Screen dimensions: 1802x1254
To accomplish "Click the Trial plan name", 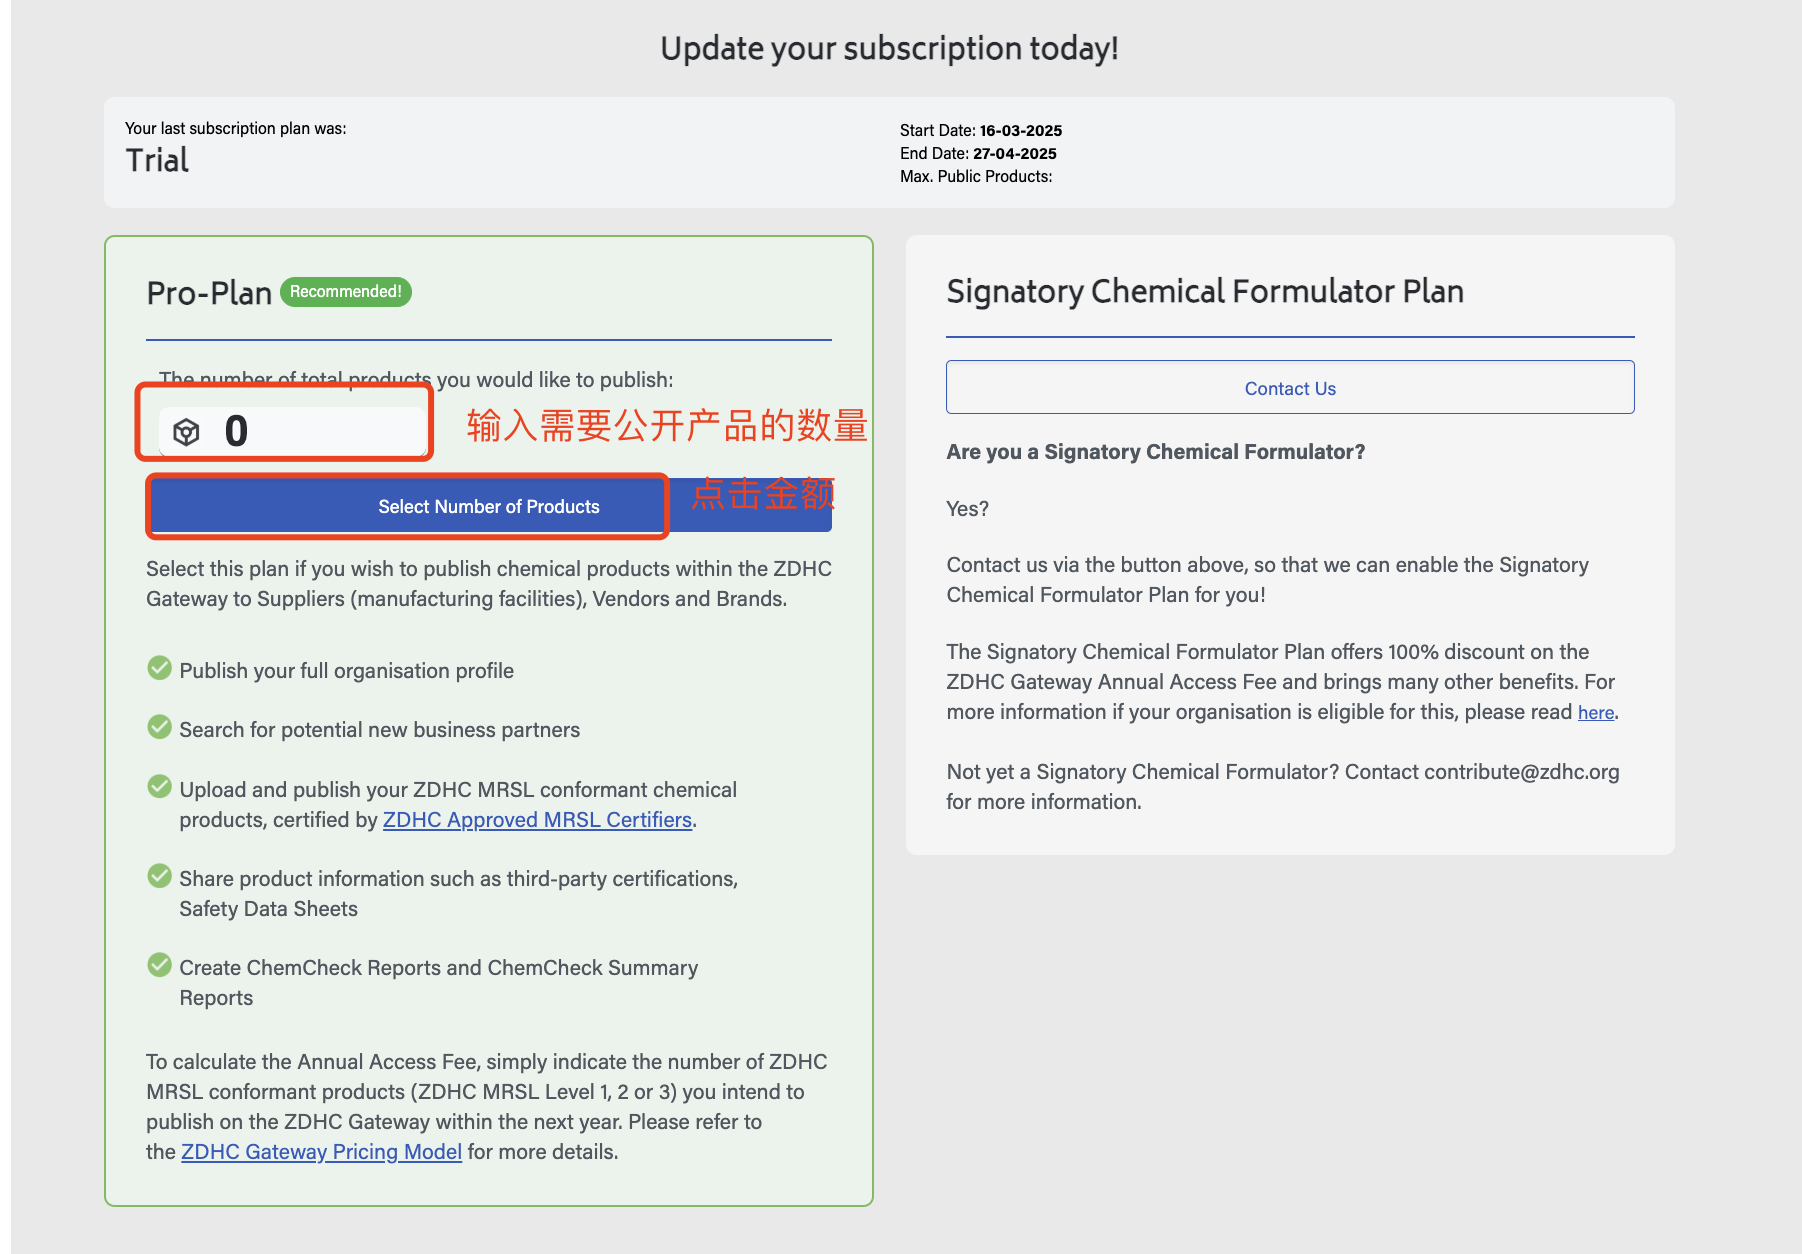I will 157,160.
